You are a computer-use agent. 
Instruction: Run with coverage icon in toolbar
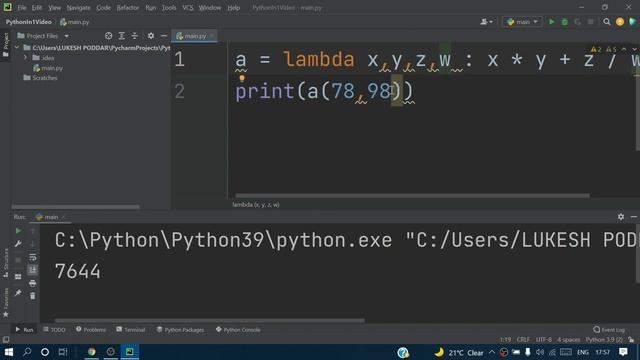pyautogui.click(x=578, y=22)
